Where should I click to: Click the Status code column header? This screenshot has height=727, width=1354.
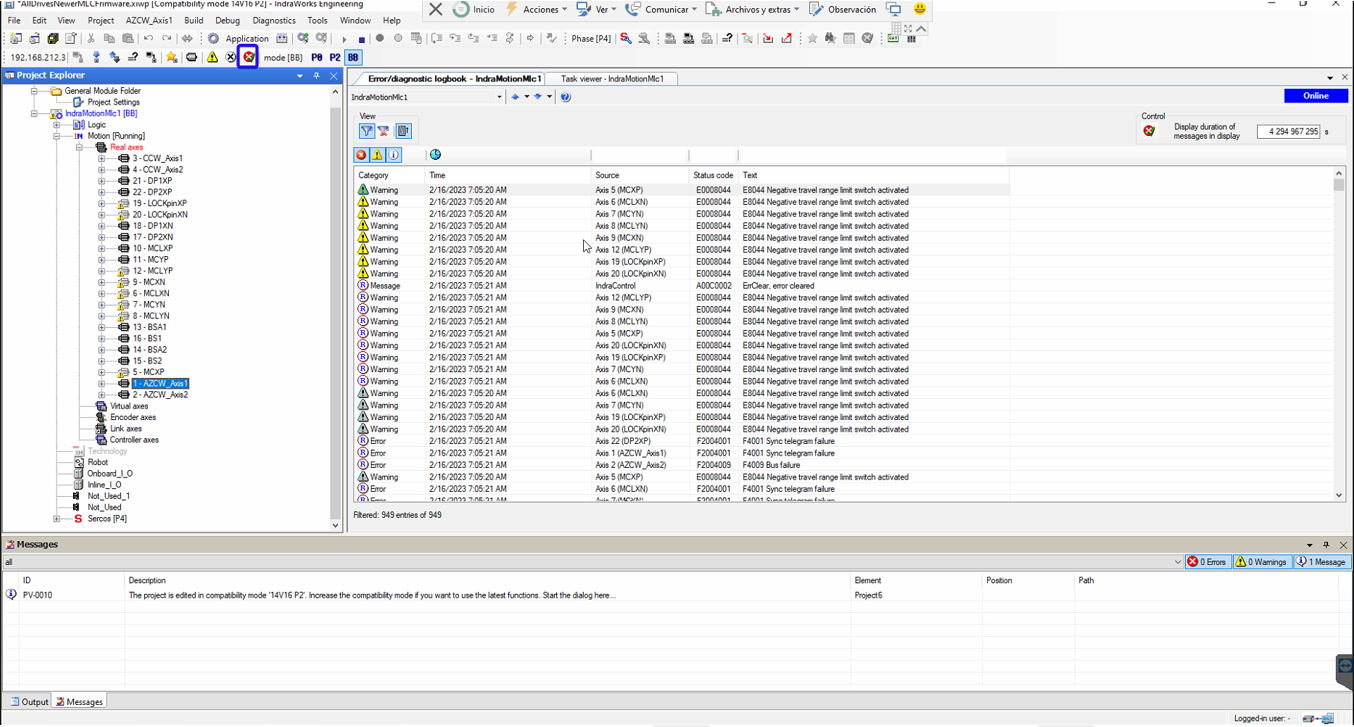713,175
